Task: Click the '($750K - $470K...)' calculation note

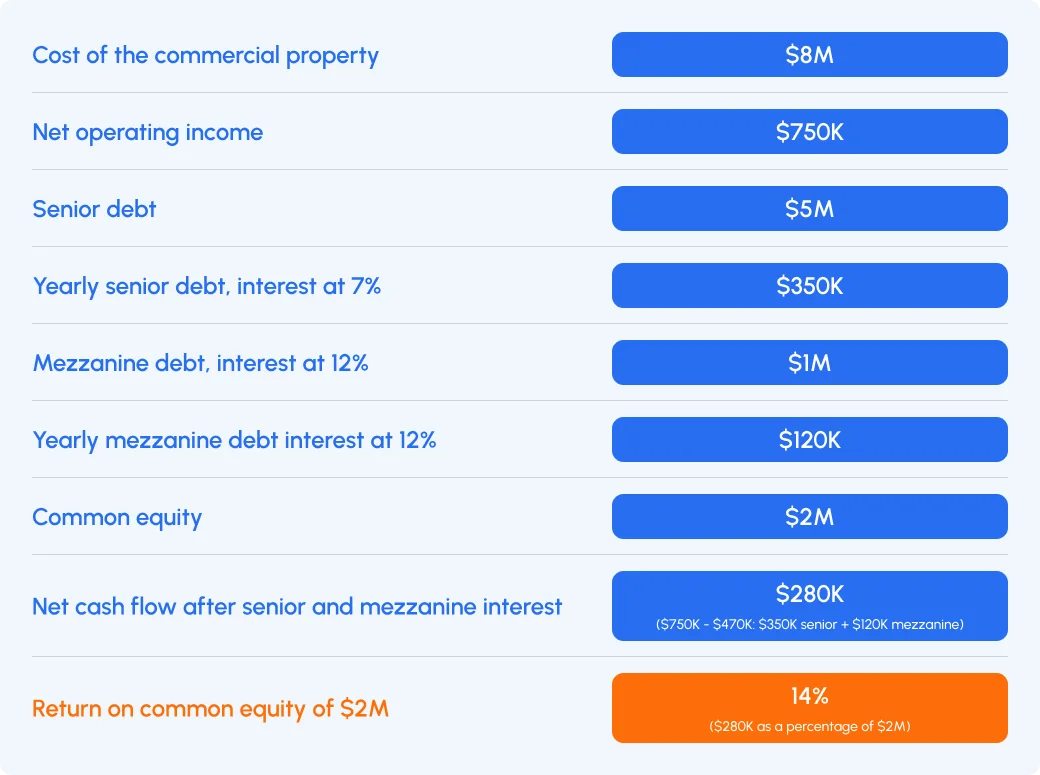Action: pos(809,624)
